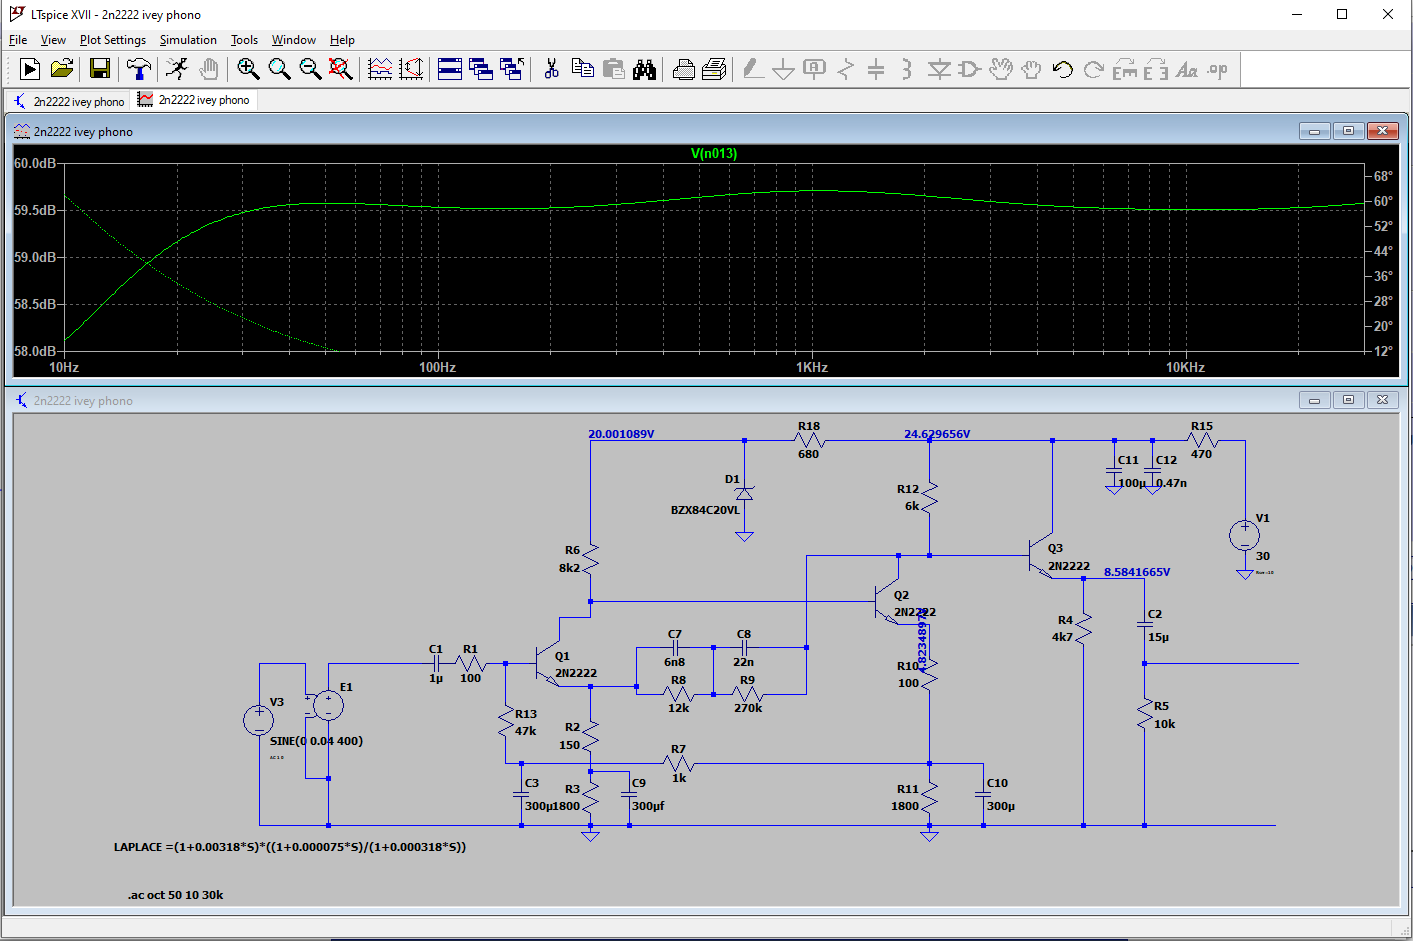Image resolution: width=1413 pixels, height=941 pixels.
Task: Save the file with floppy disk icon
Action: click(x=100, y=69)
